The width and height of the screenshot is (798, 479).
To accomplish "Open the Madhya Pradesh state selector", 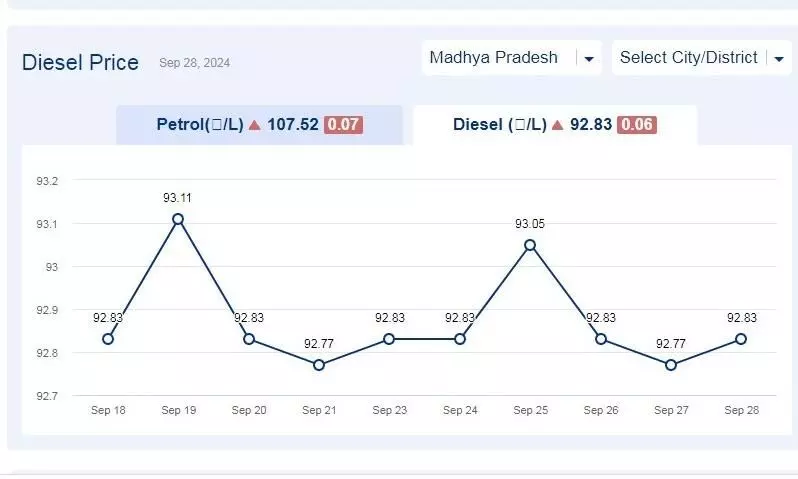I will [x=511, y=58].
